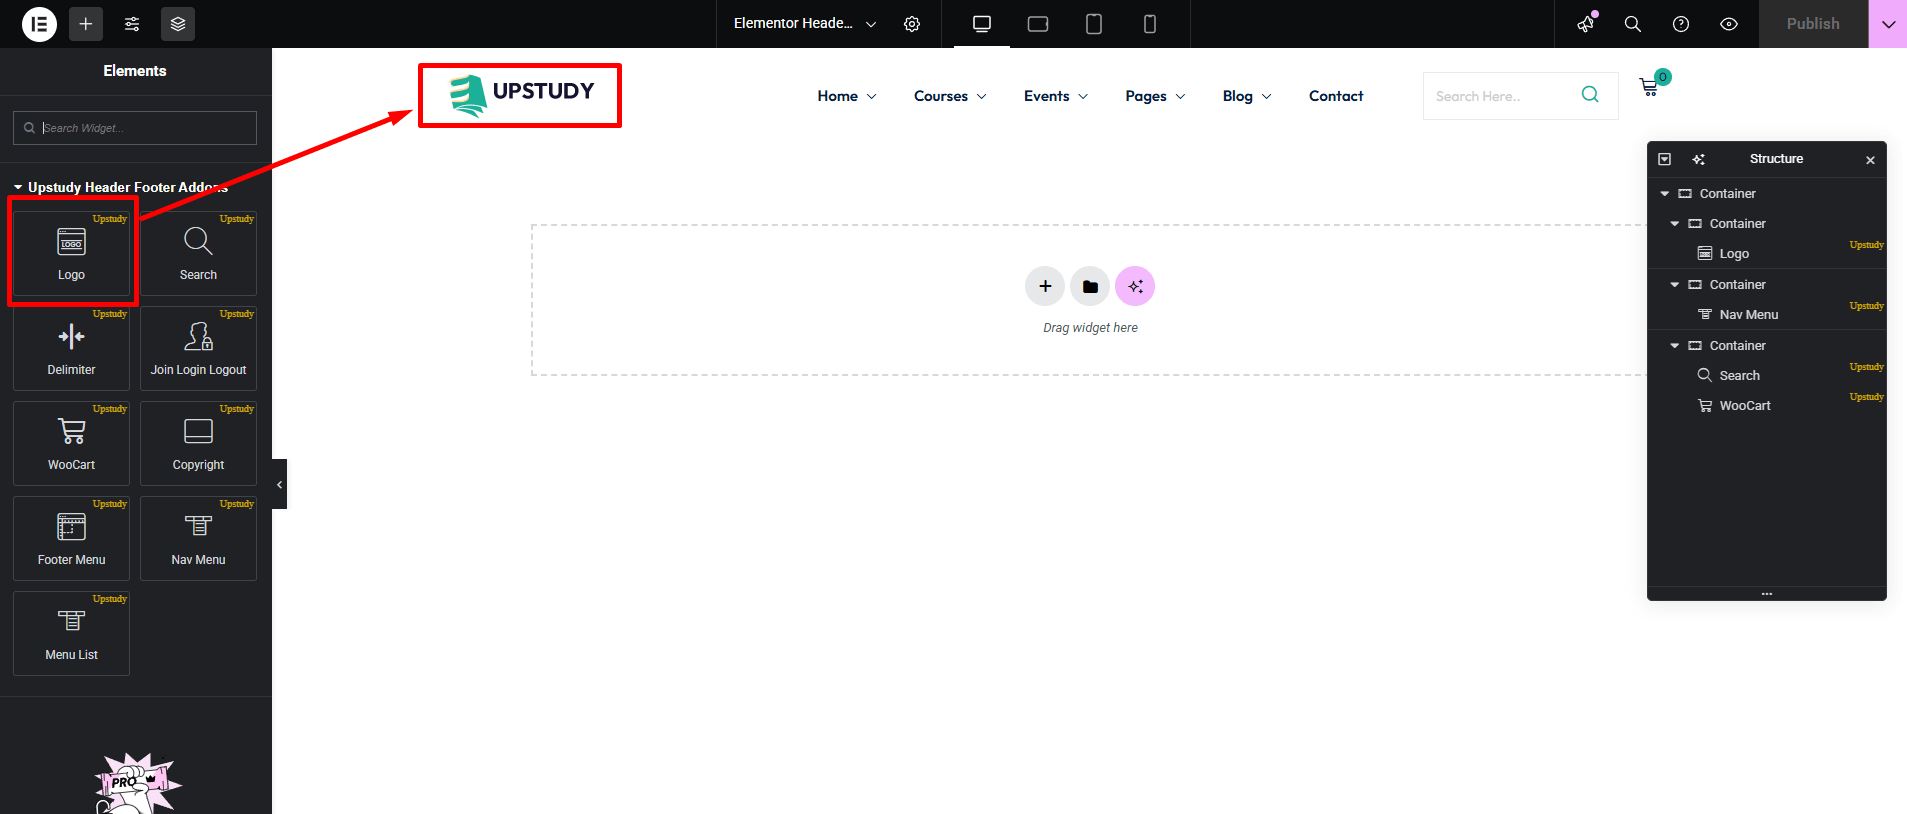This screenshot has width=1907, height=814.
Task: Click the Structure panel bottom handle
Action: pos(1767,594)
